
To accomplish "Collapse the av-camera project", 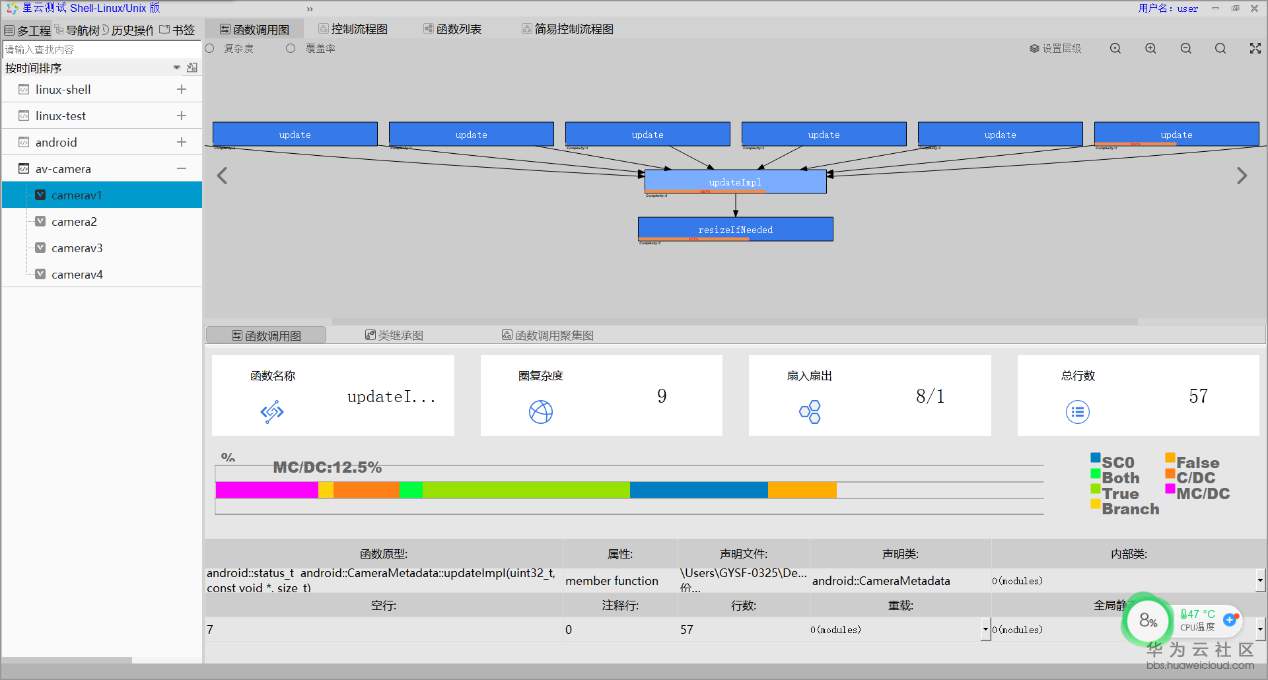I will tap(181, 169).
